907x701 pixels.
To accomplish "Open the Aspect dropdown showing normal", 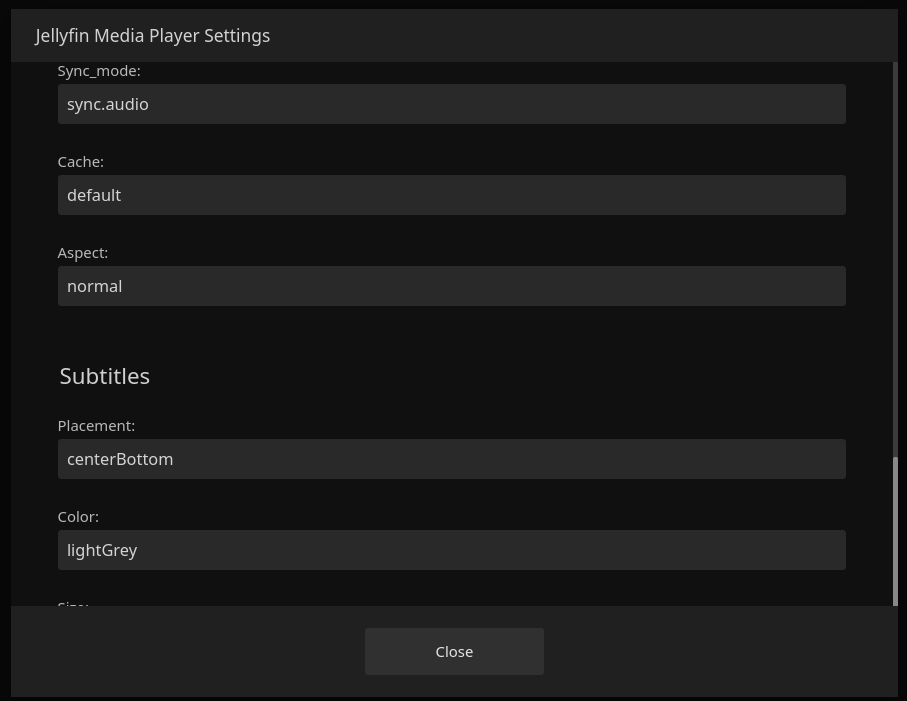I will pyautogui.click(x=451, y=286).
